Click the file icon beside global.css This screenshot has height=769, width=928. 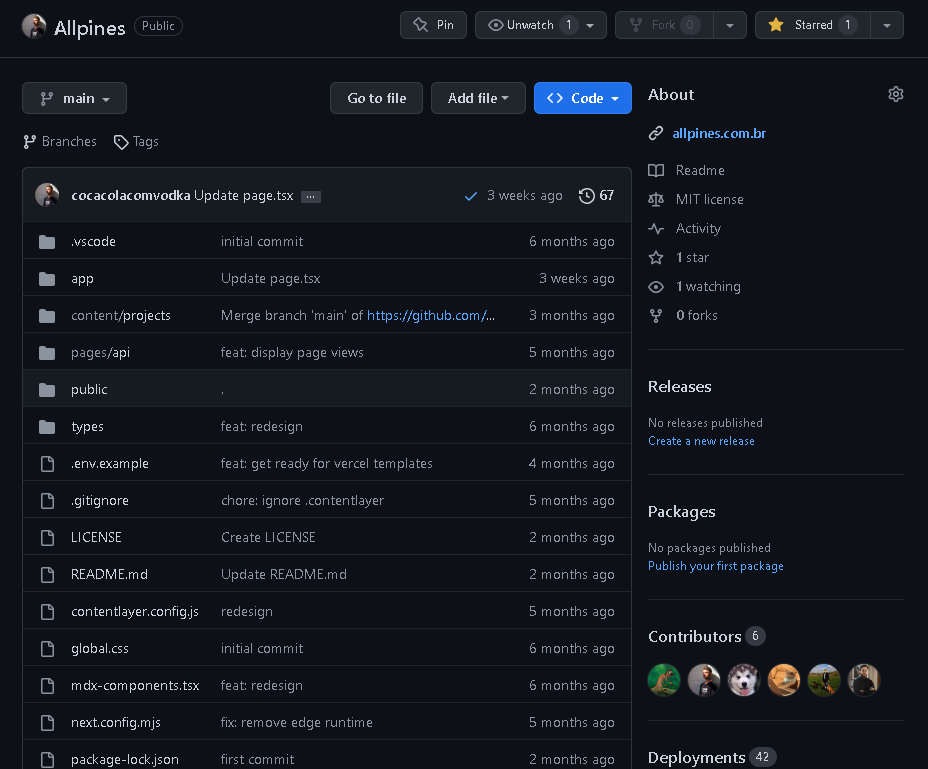click(47, 649)
